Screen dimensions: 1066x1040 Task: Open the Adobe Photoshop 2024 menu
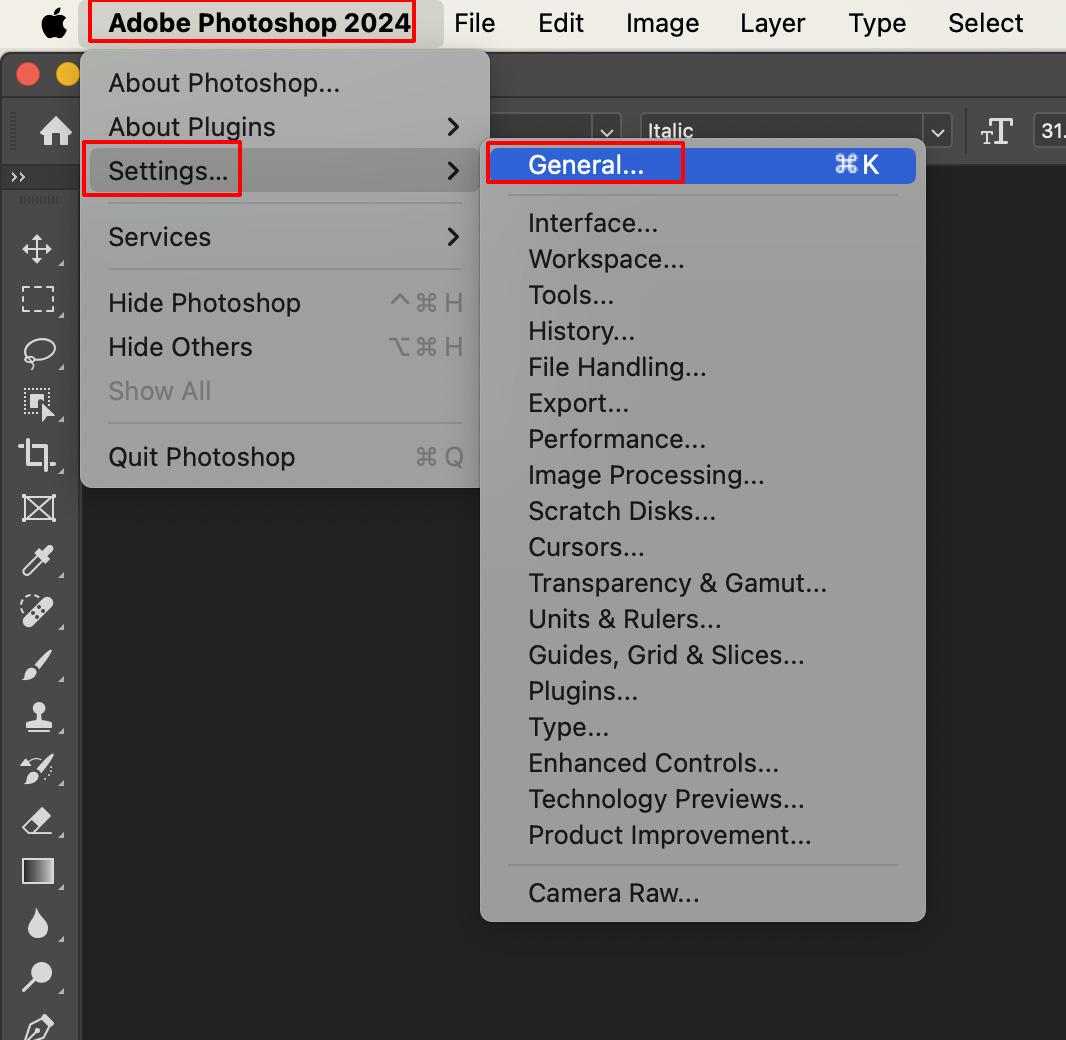pos(260,23)
